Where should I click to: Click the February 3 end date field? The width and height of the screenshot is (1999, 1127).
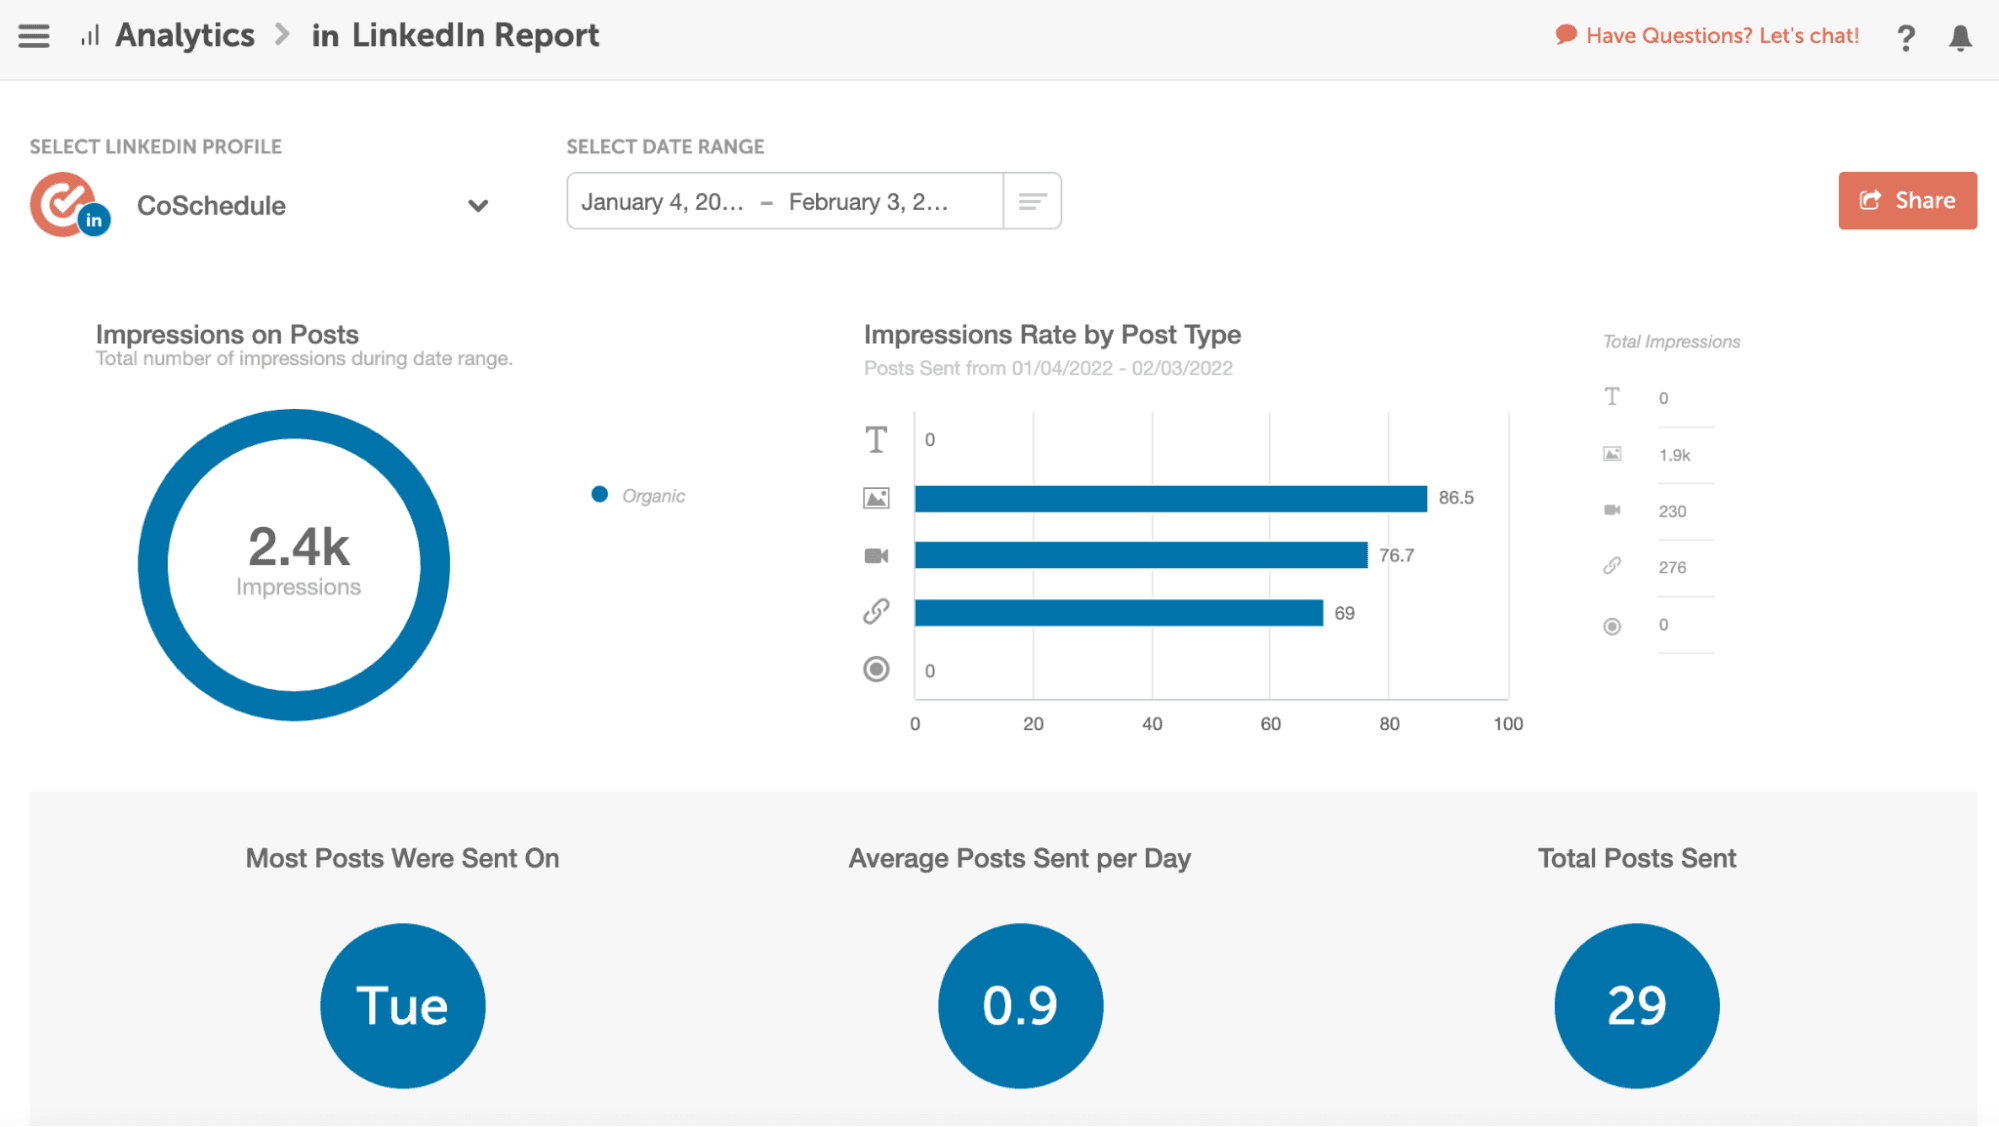click(x=868, y=202)
